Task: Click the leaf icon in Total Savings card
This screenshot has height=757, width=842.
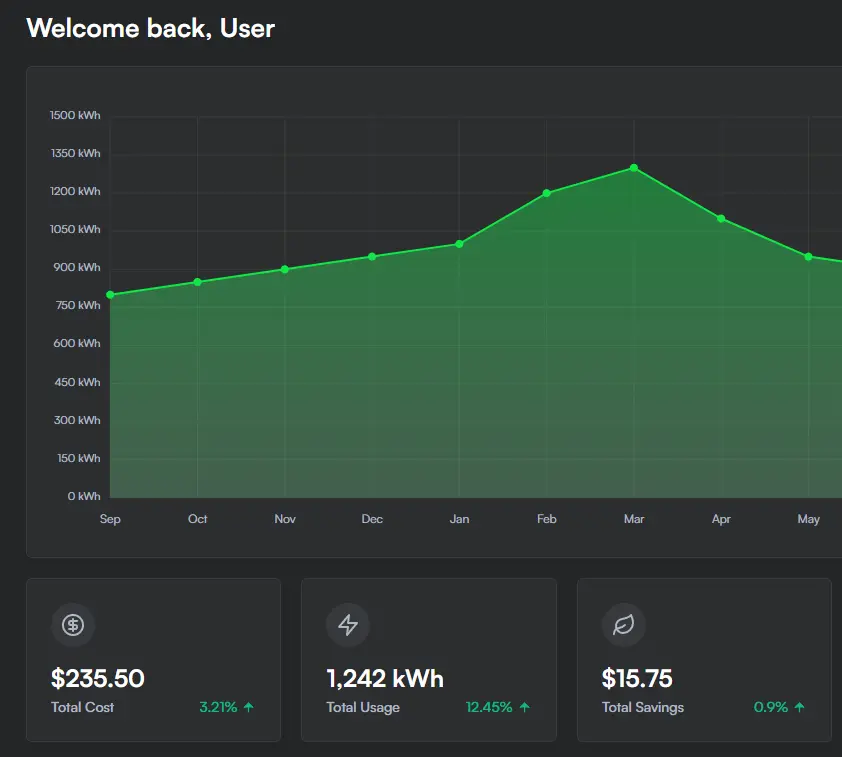Action: tap(623, 625)
